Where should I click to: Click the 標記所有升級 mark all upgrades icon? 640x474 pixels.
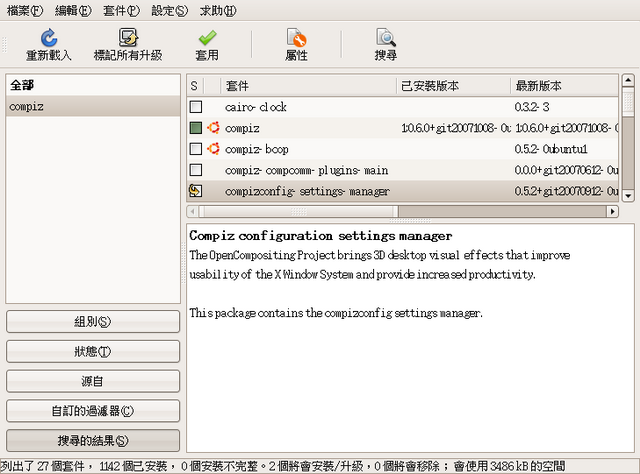(128, 38)
